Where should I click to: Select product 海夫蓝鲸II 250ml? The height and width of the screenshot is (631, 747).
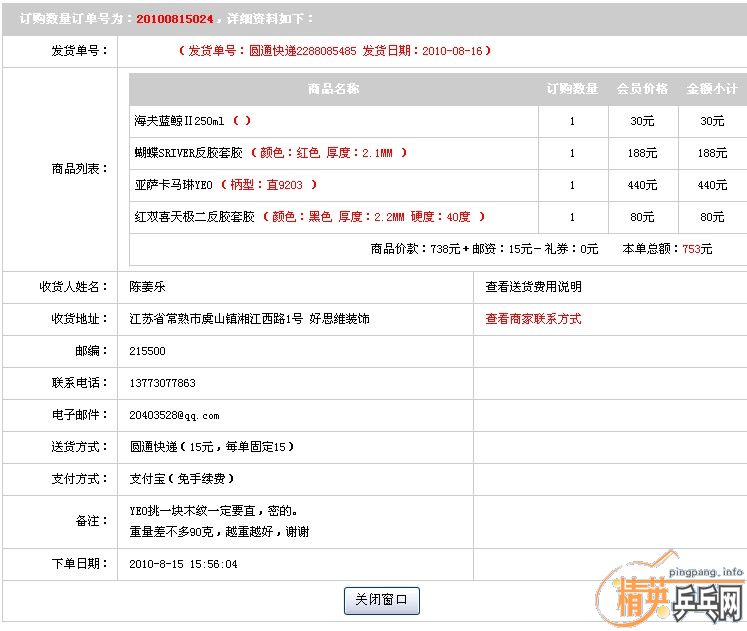pyautogui.click(x=180, y=121)
